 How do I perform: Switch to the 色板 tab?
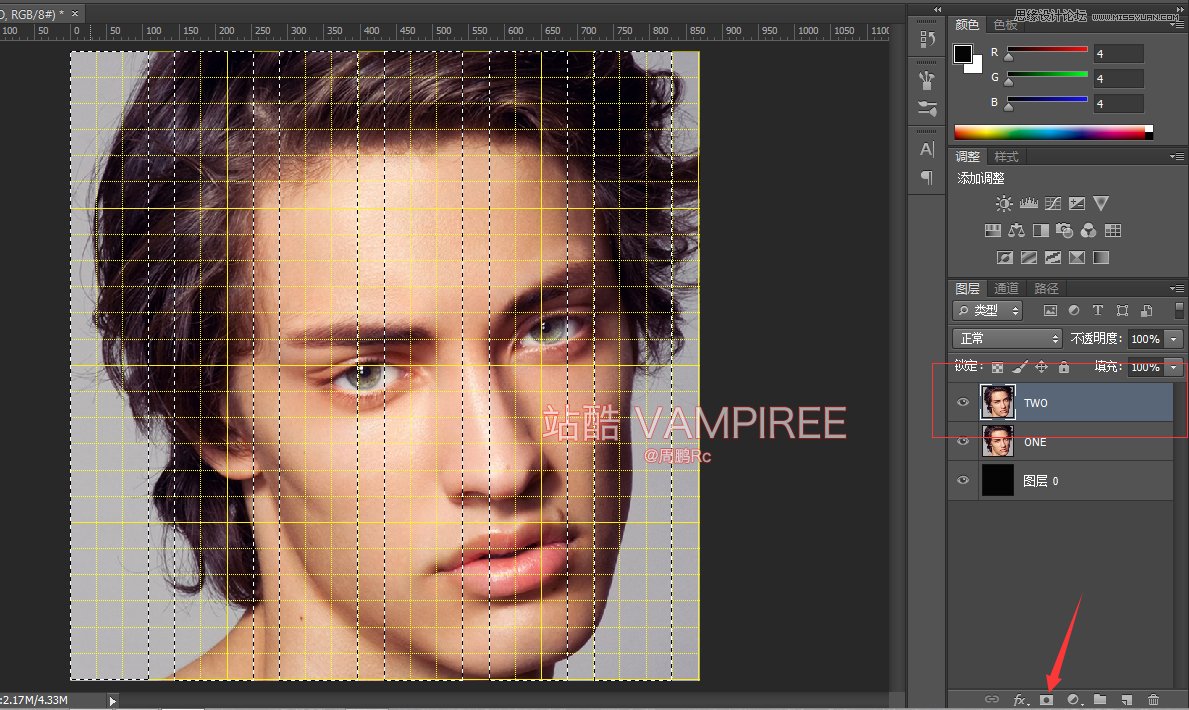(1005, 25)
